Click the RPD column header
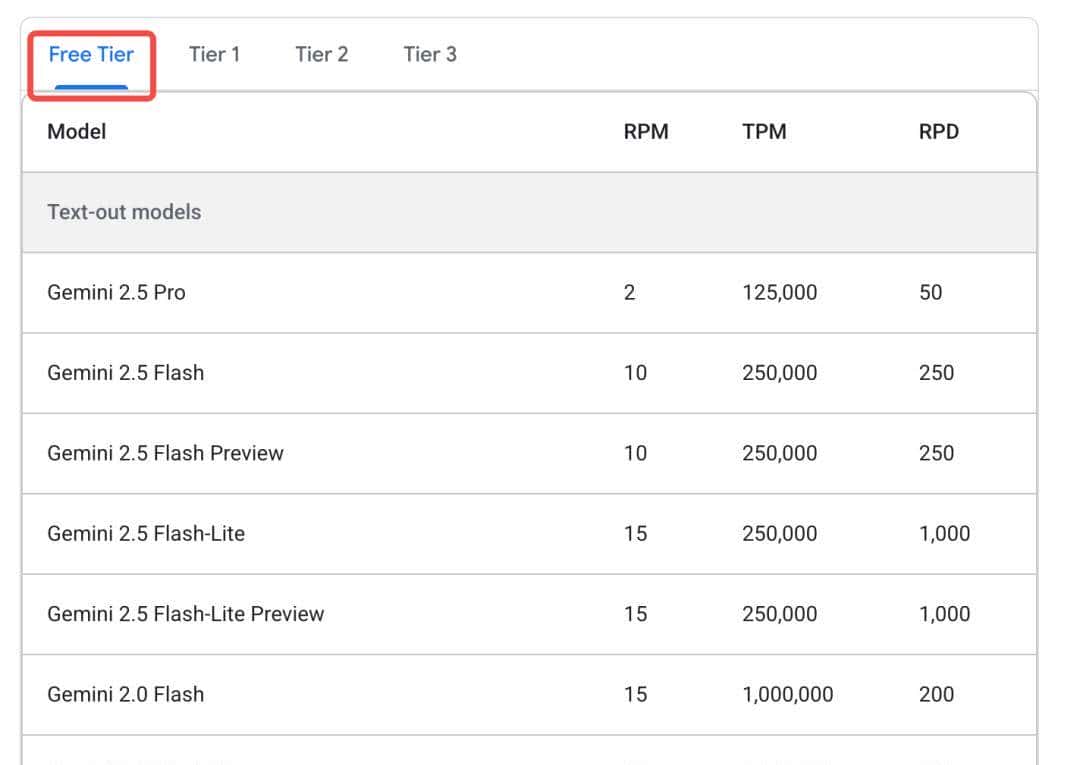 (x=938, y=132)
